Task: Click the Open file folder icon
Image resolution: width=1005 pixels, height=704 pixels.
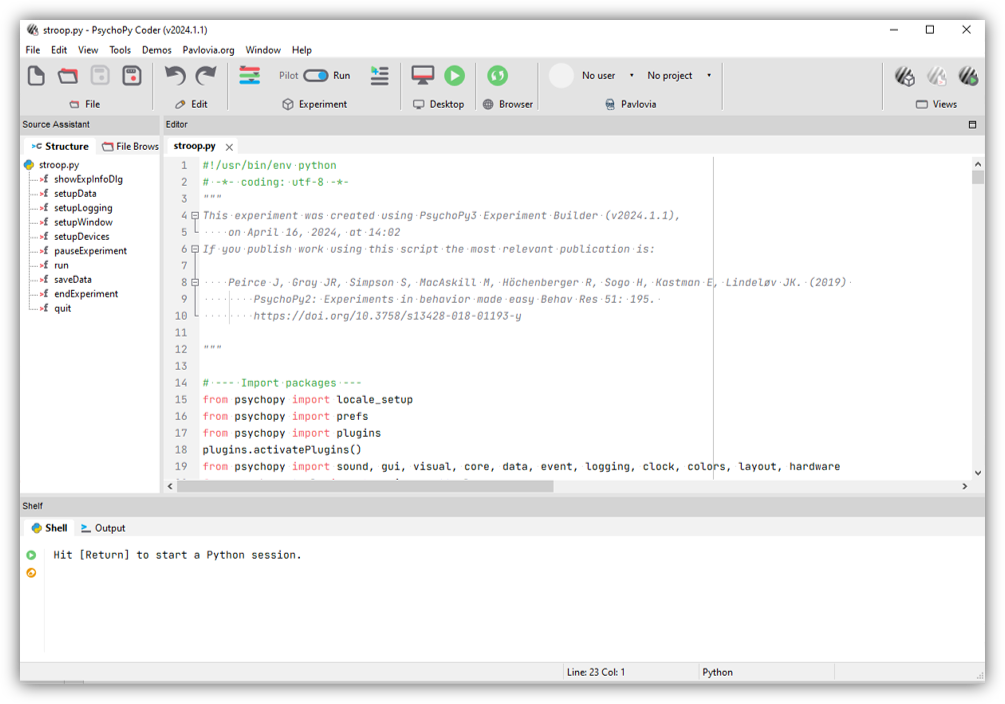Action: tap(68, 76)
